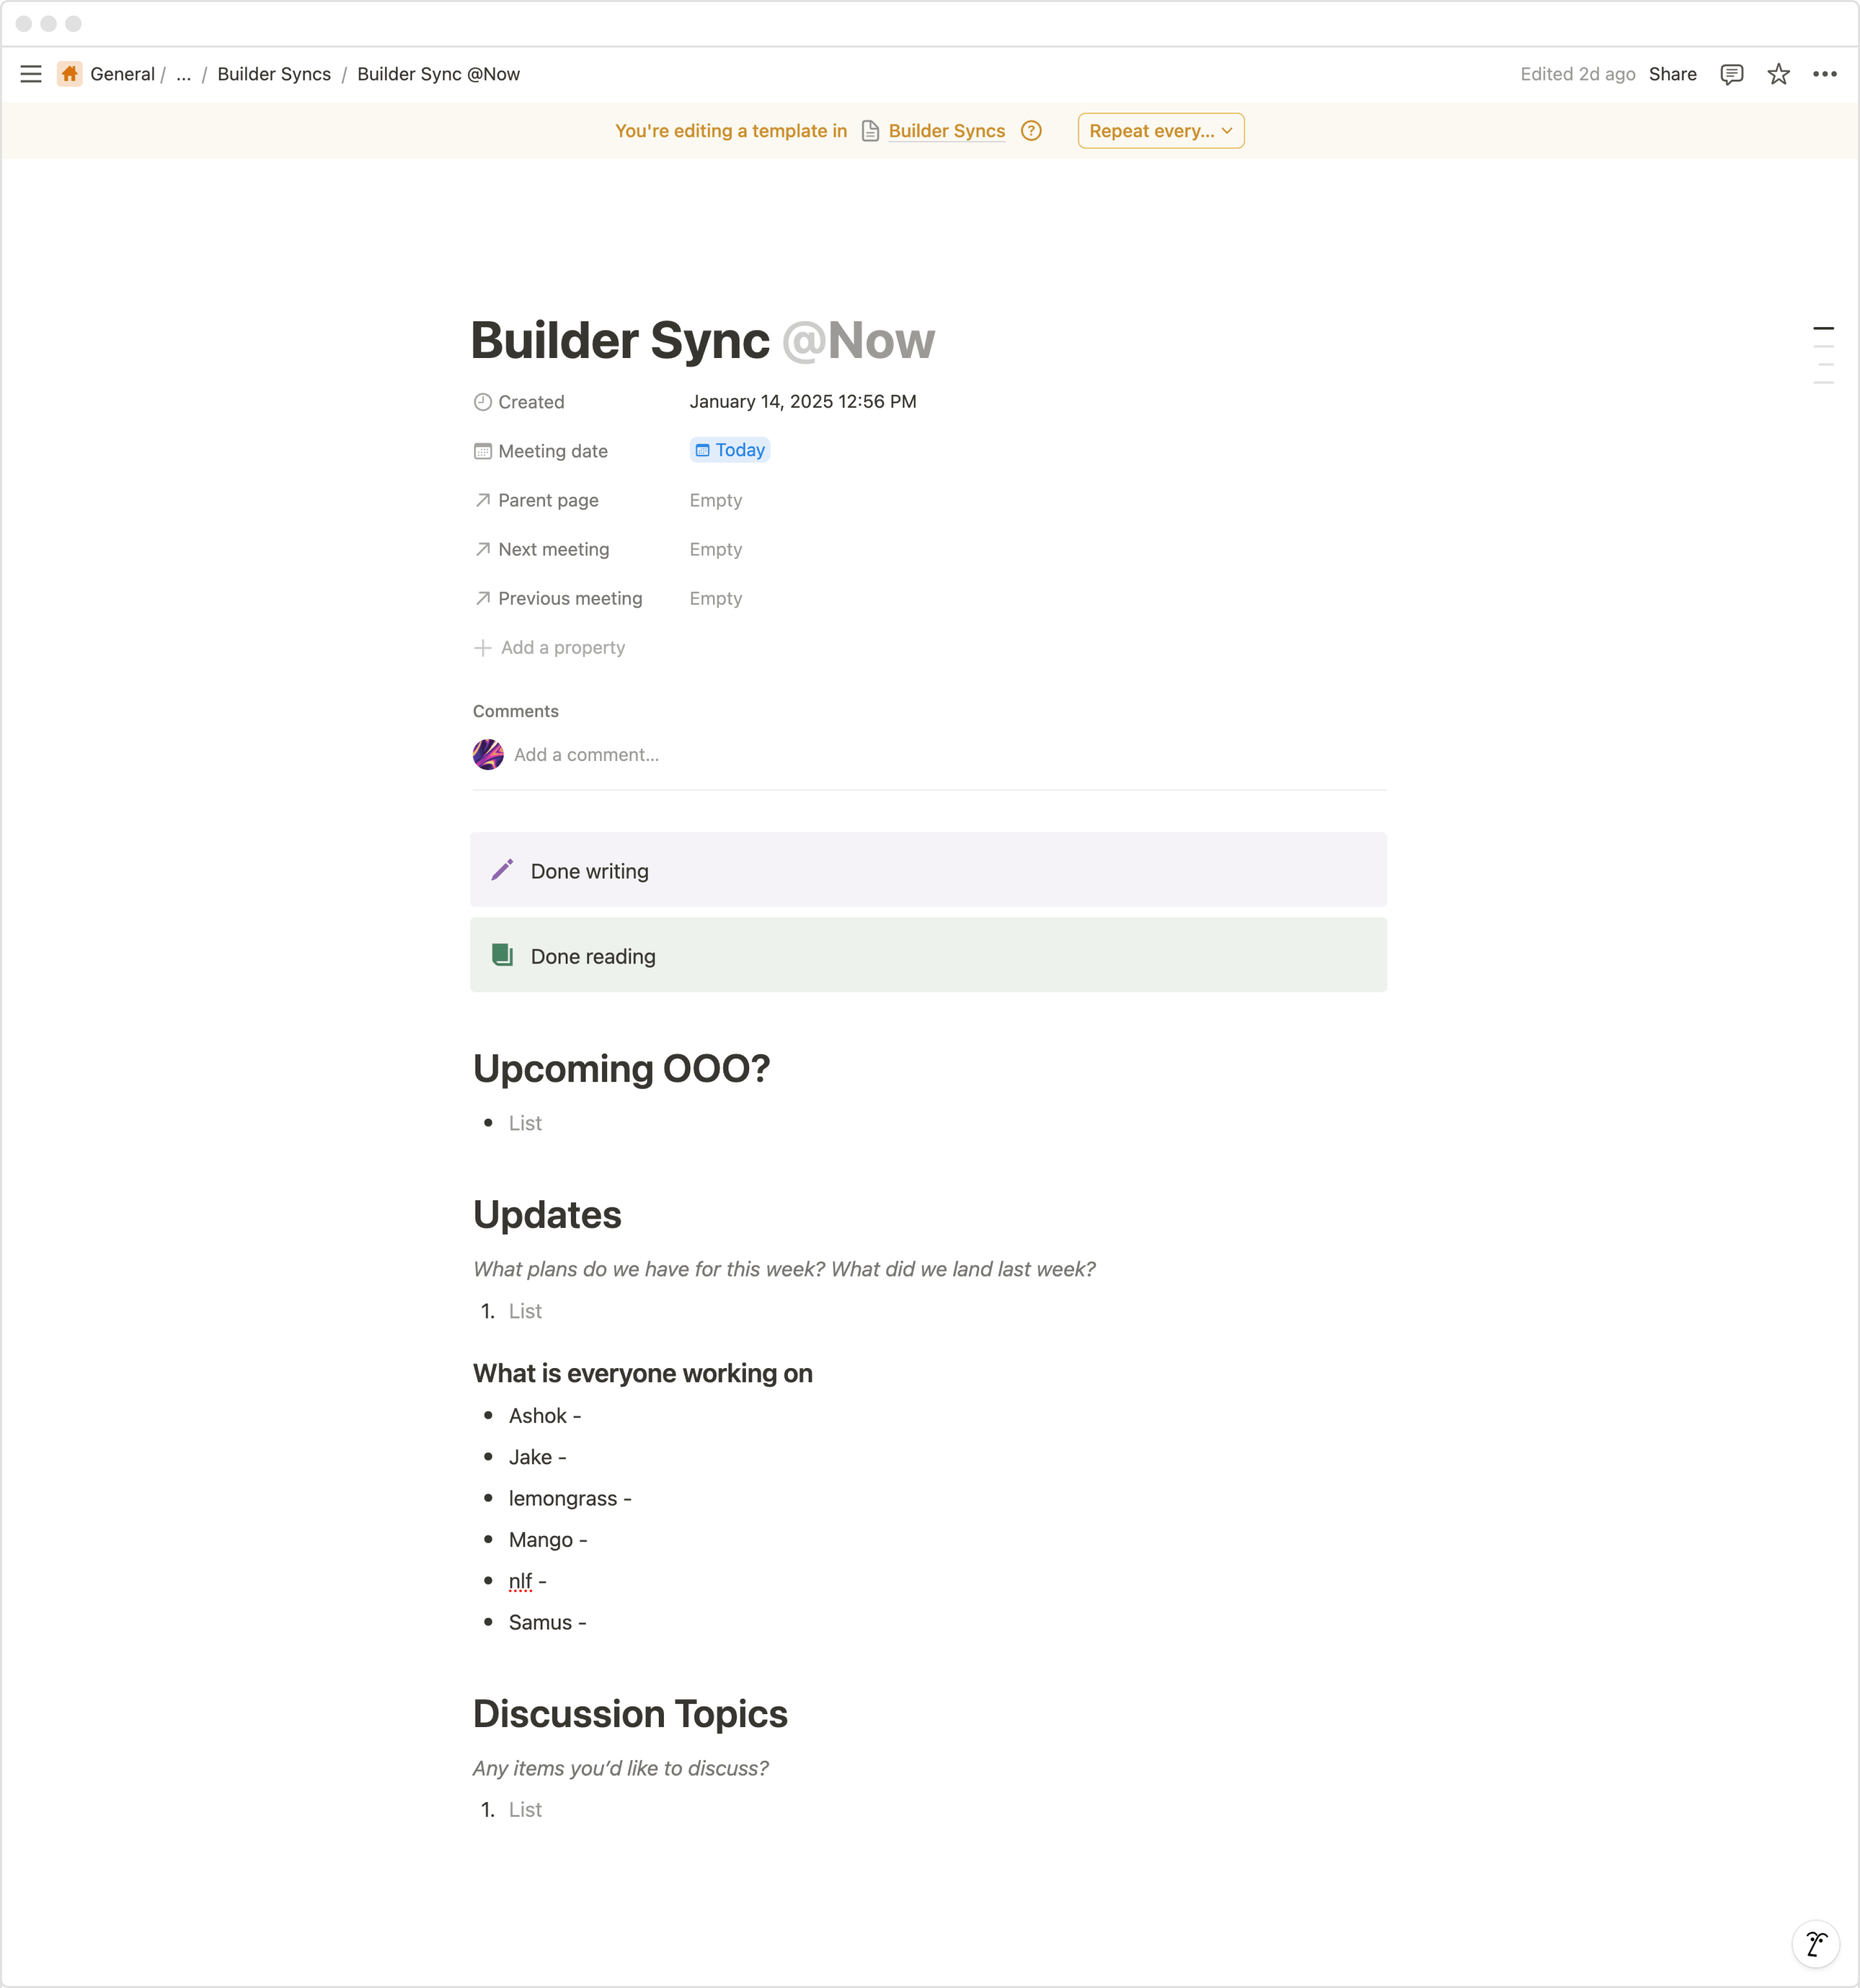Open the sidebar hamburger menu
The height and width of the screenshot is (1988, 1860).
tap(31, 74)
